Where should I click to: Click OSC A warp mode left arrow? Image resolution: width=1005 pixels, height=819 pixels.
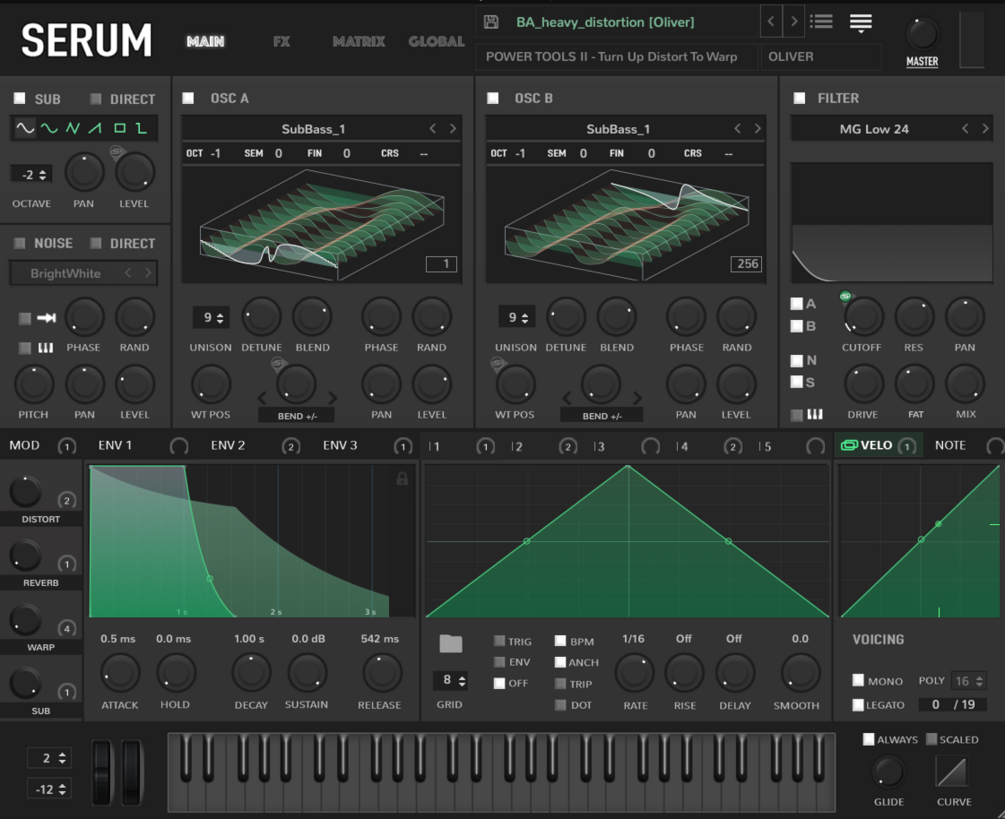coord(262,398)
